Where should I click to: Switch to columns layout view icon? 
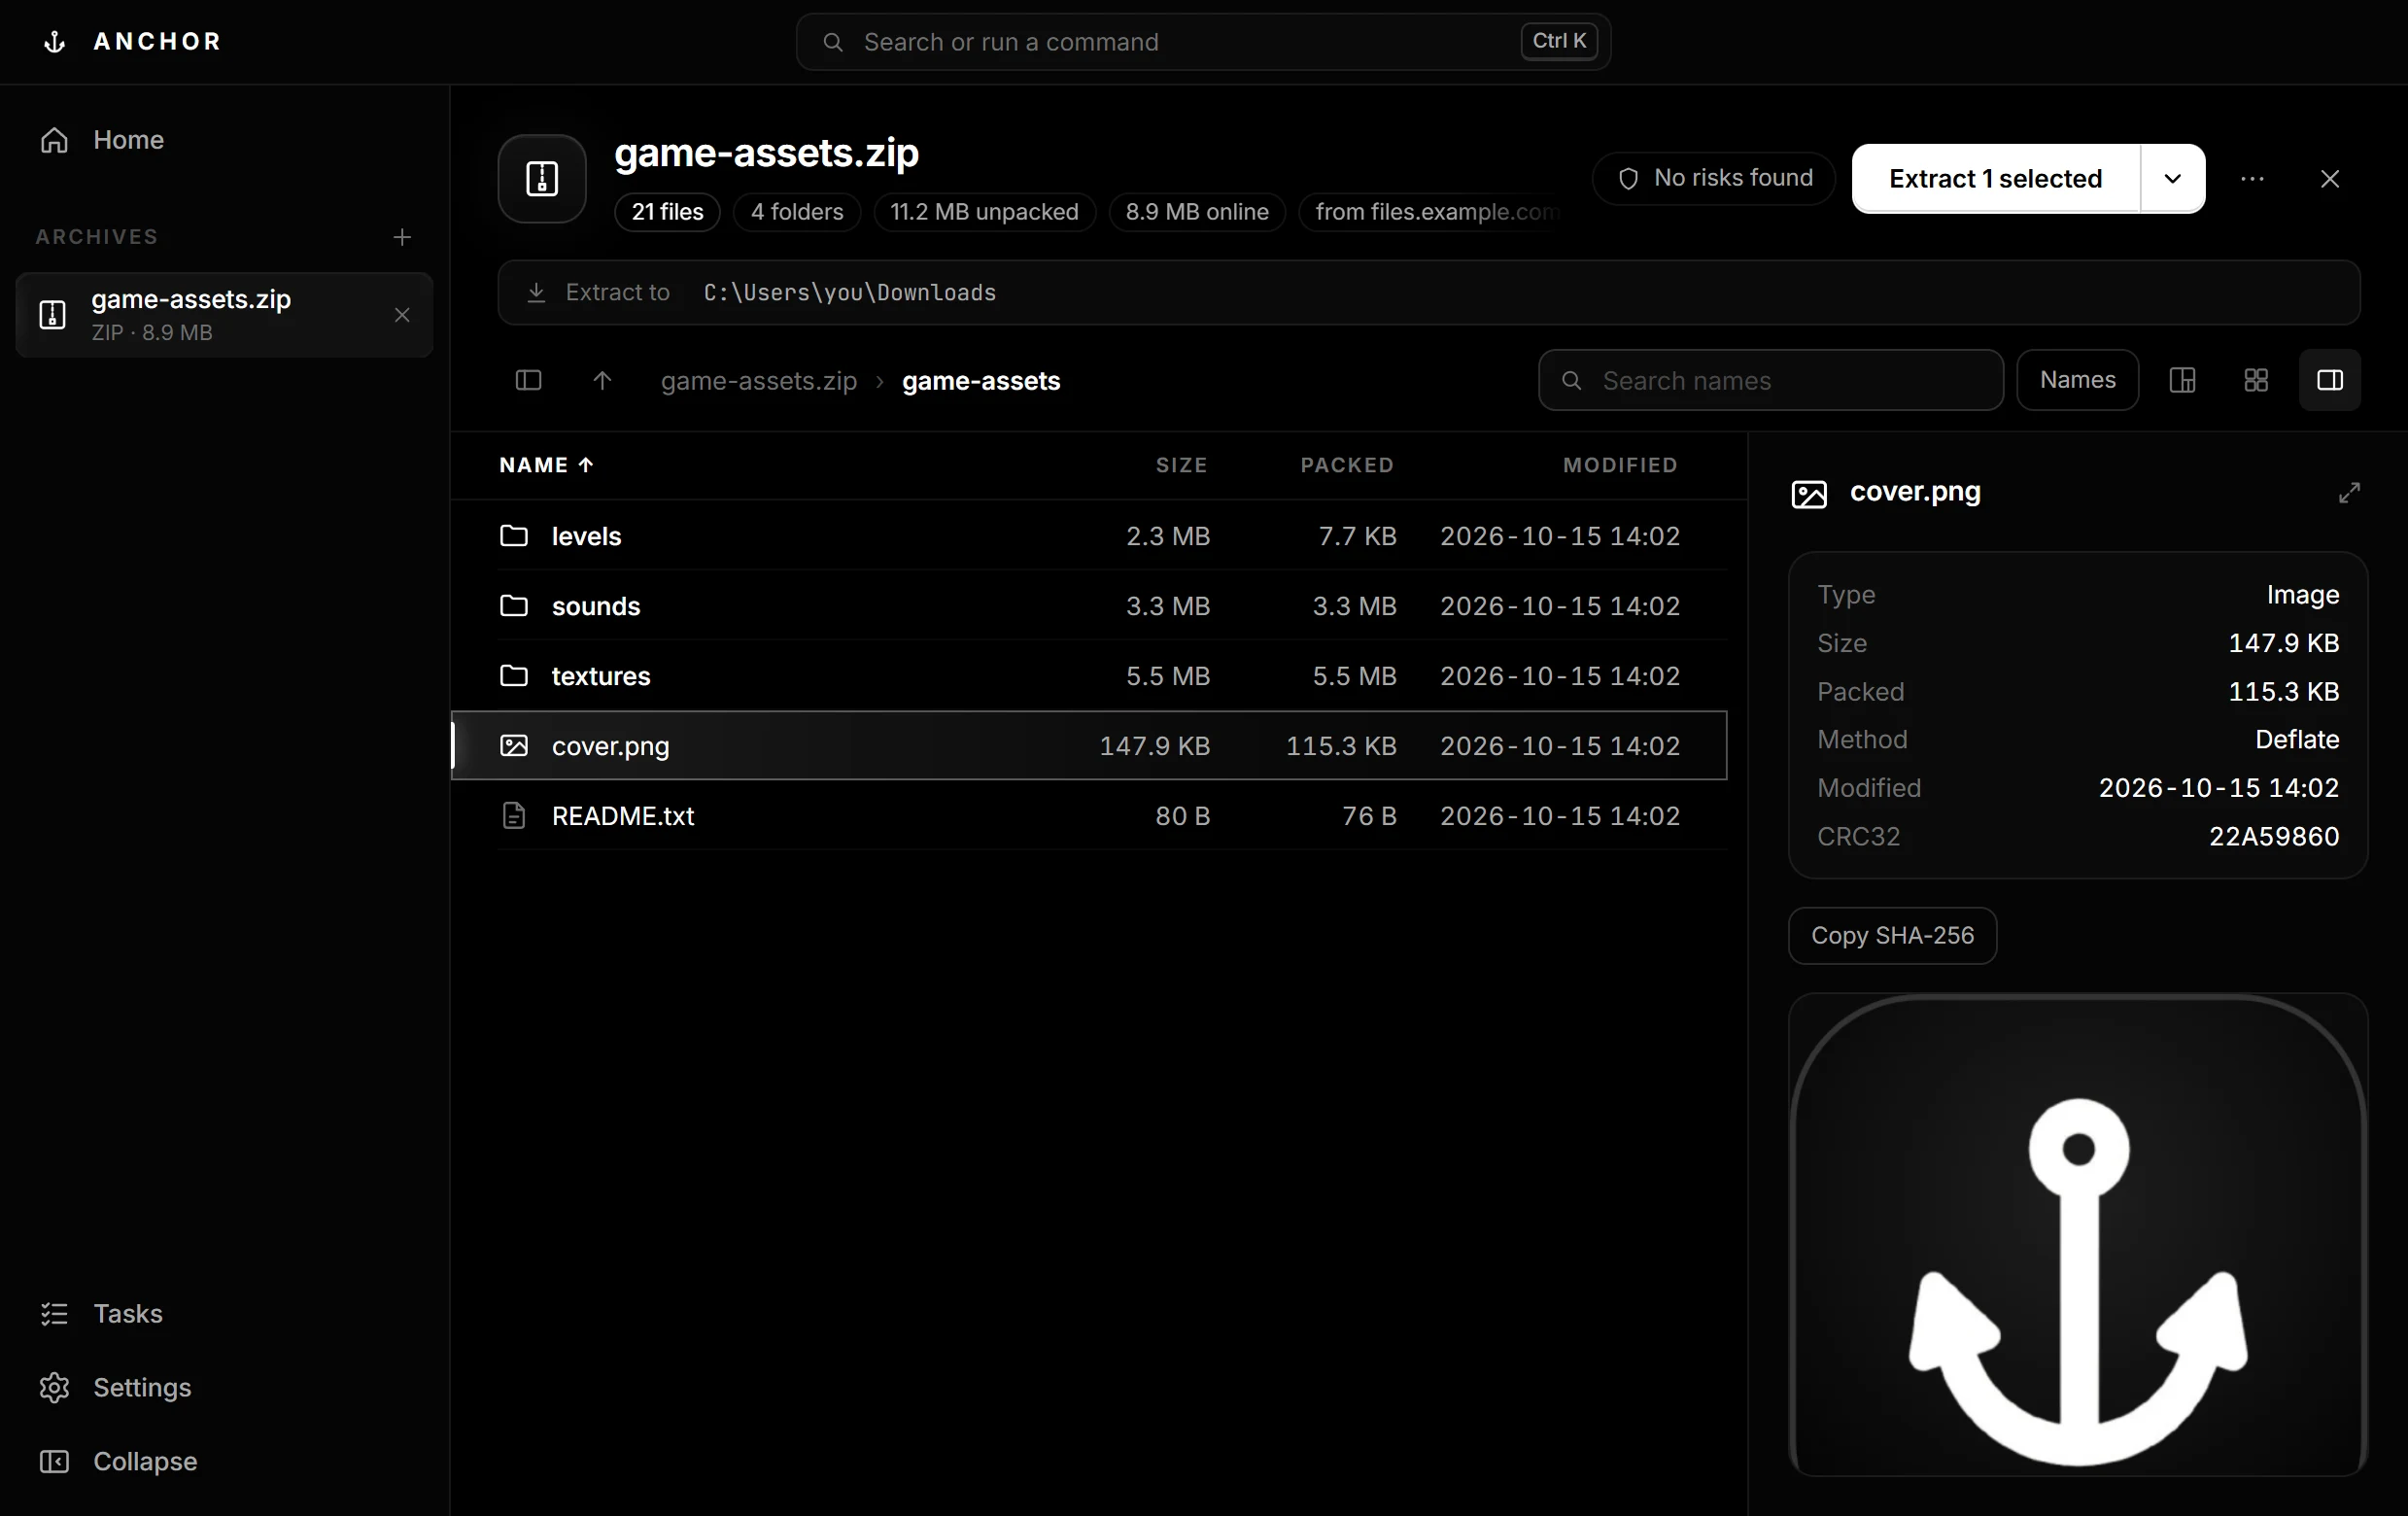(x=2182, y=380)
